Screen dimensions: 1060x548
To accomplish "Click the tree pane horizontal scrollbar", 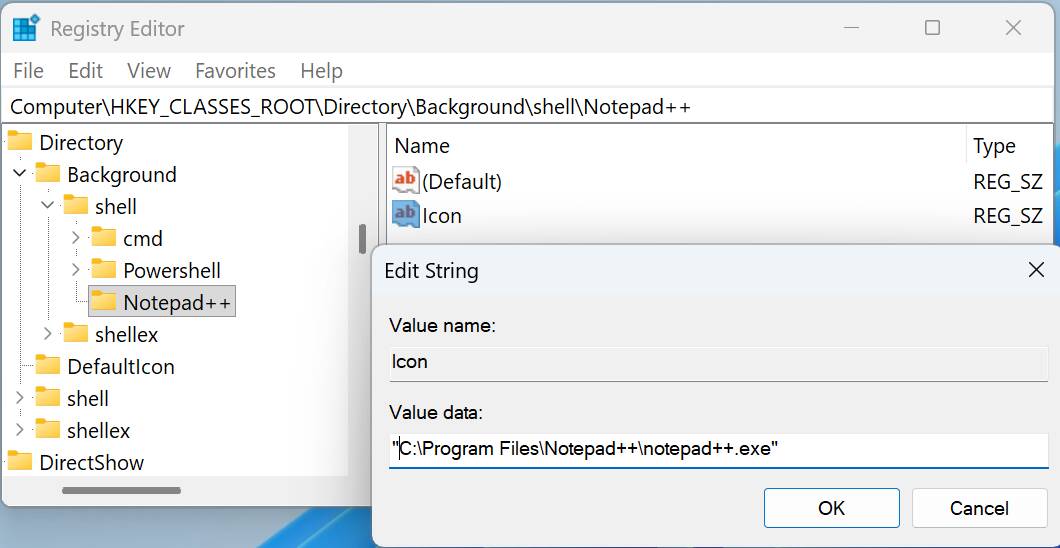I will tap(122, 490).
